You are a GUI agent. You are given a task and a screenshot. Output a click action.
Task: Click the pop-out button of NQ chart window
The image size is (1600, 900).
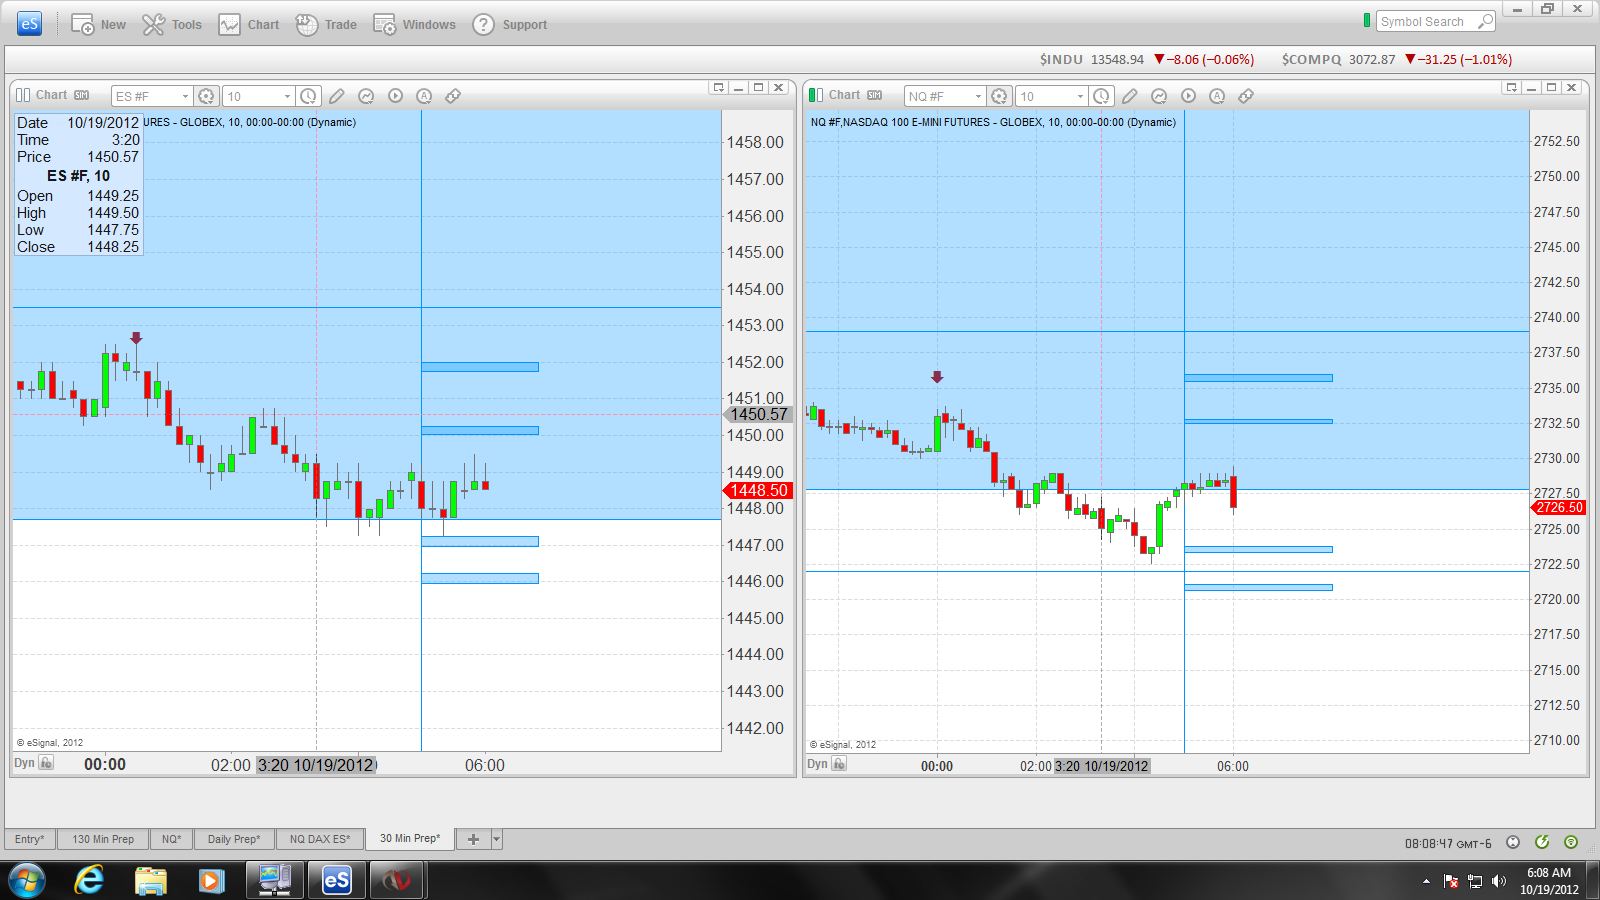pos(1511,88)
